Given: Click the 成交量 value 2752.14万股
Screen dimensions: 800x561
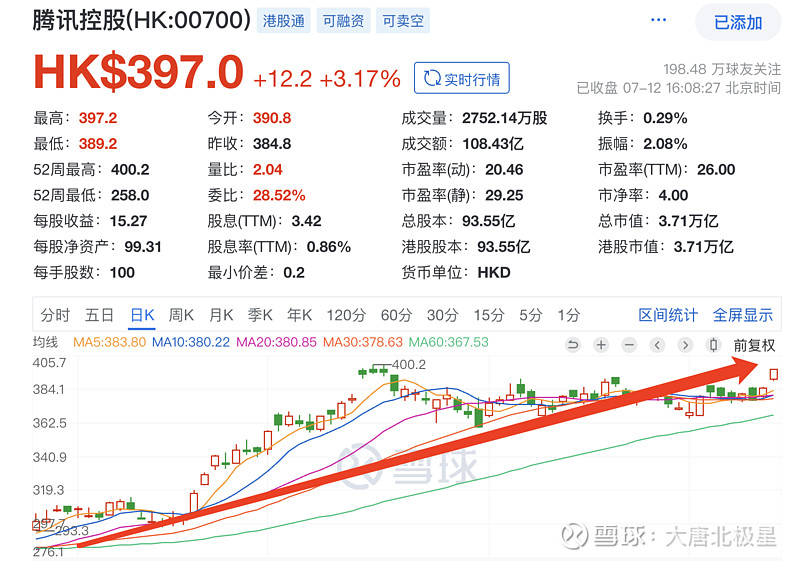Looking at the screenshot, I should [x=505, y=118].
